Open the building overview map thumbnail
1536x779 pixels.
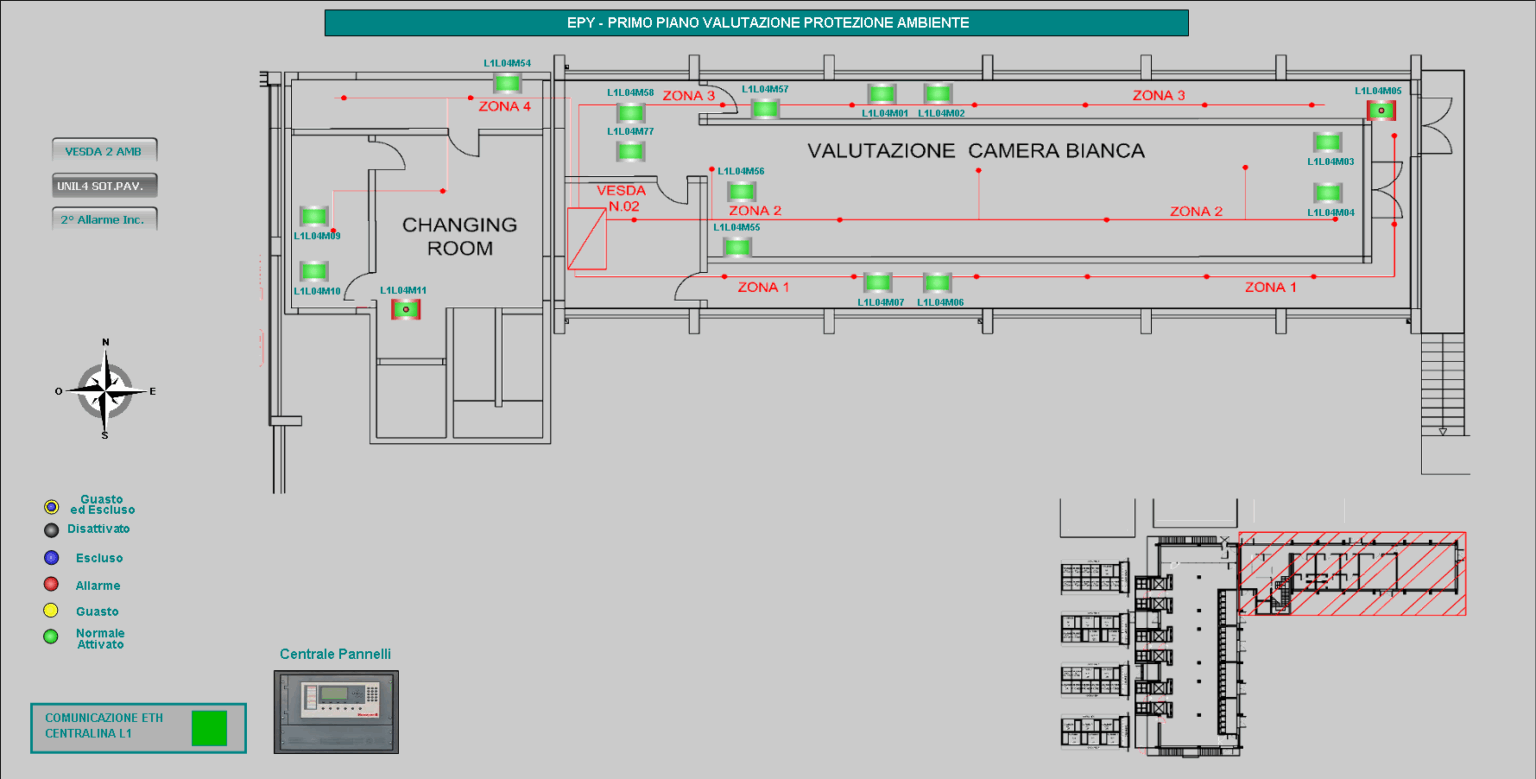(1263, 626)
